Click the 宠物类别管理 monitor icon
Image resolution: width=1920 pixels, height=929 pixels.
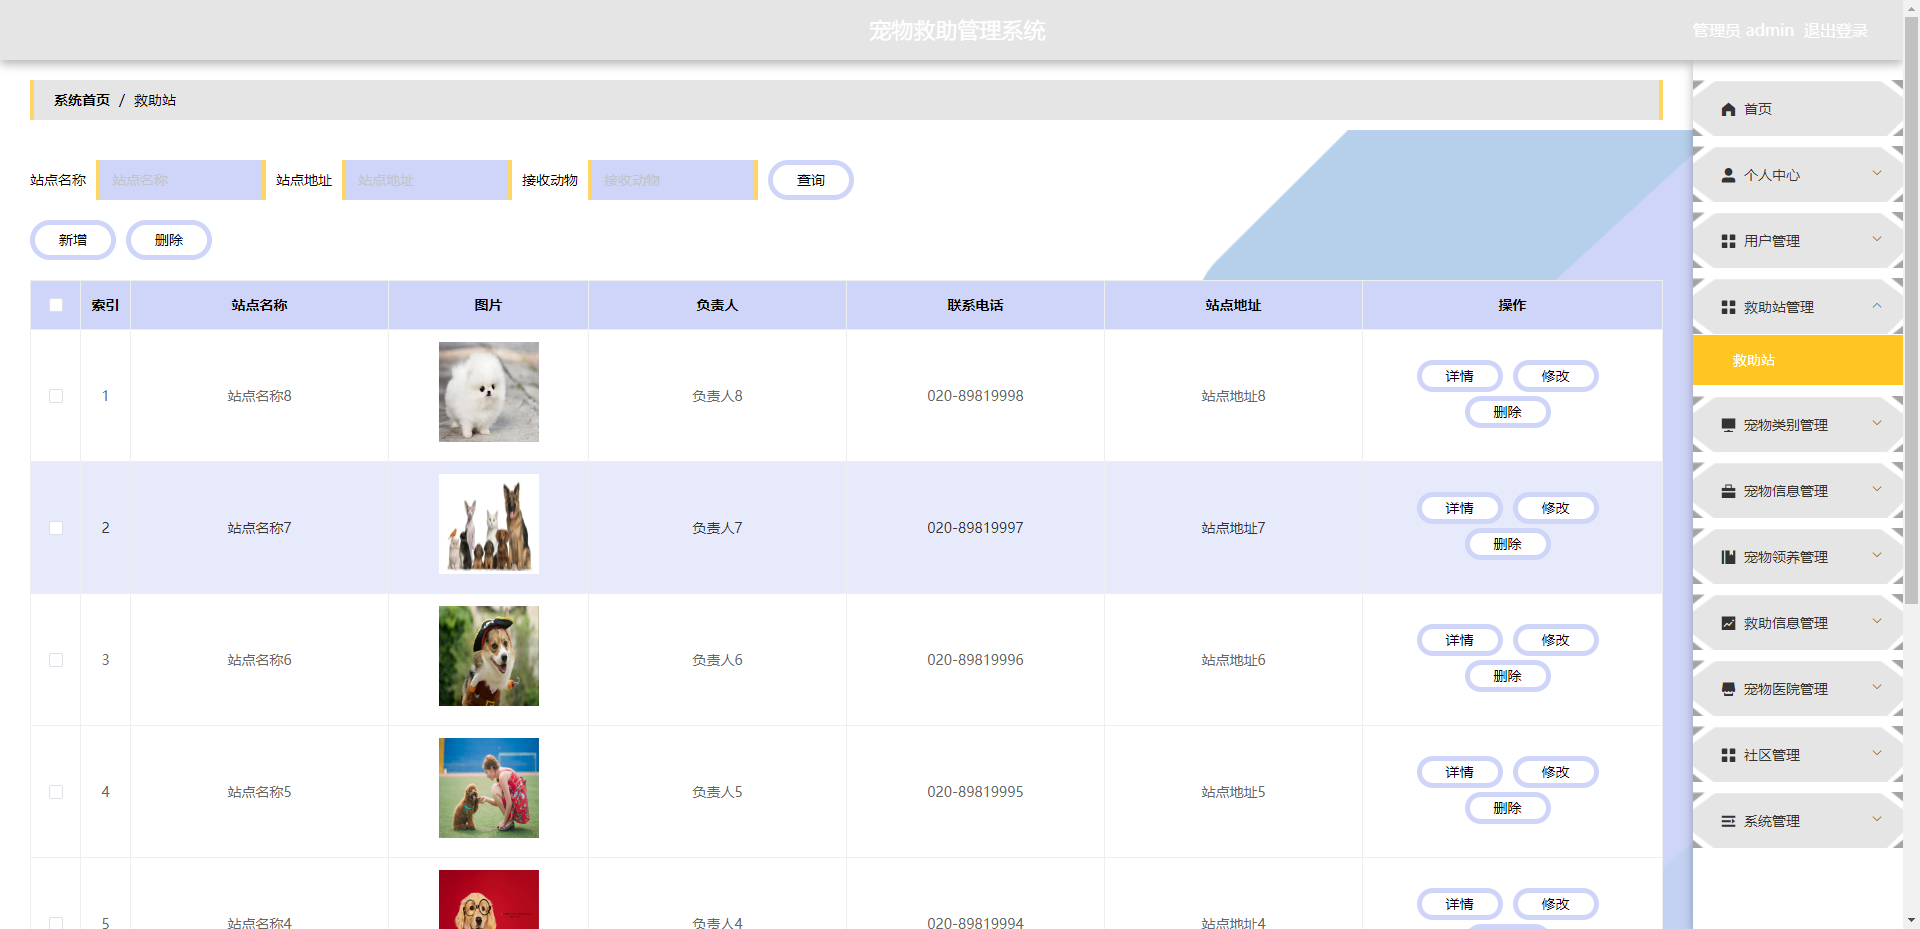(x=1727, y=424)
